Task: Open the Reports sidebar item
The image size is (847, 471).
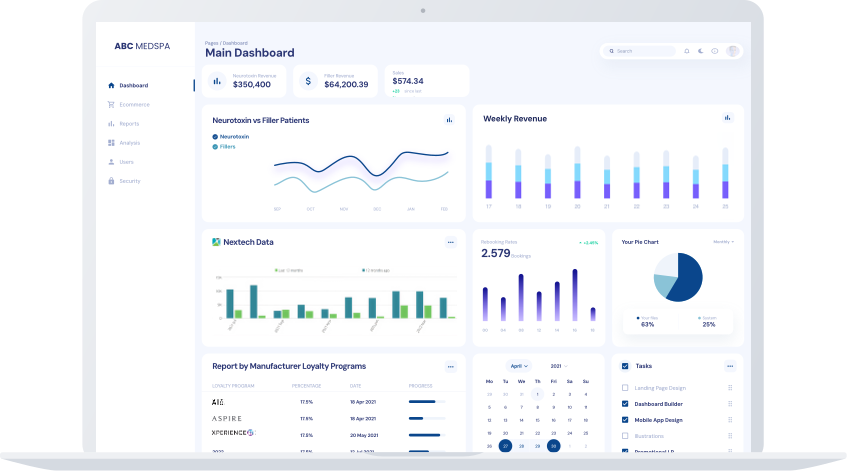Action: (129, 123)
